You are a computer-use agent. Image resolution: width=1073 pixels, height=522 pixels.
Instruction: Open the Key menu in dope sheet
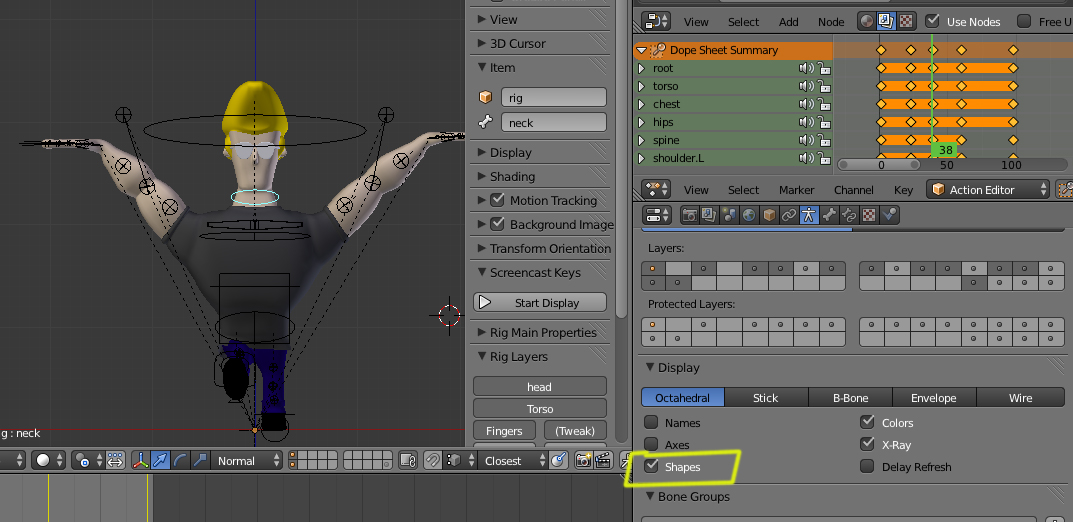[x=903, y=190]
